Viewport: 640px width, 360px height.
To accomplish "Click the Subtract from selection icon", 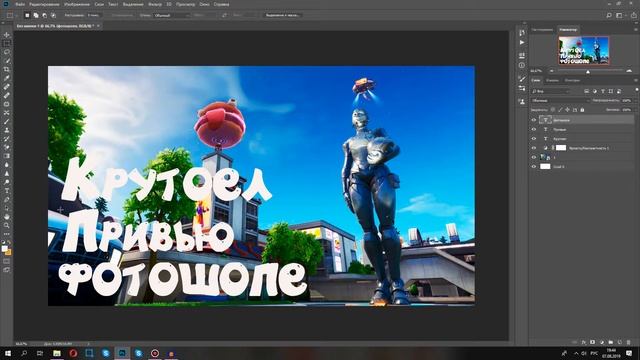I will [x=44, y=15].
